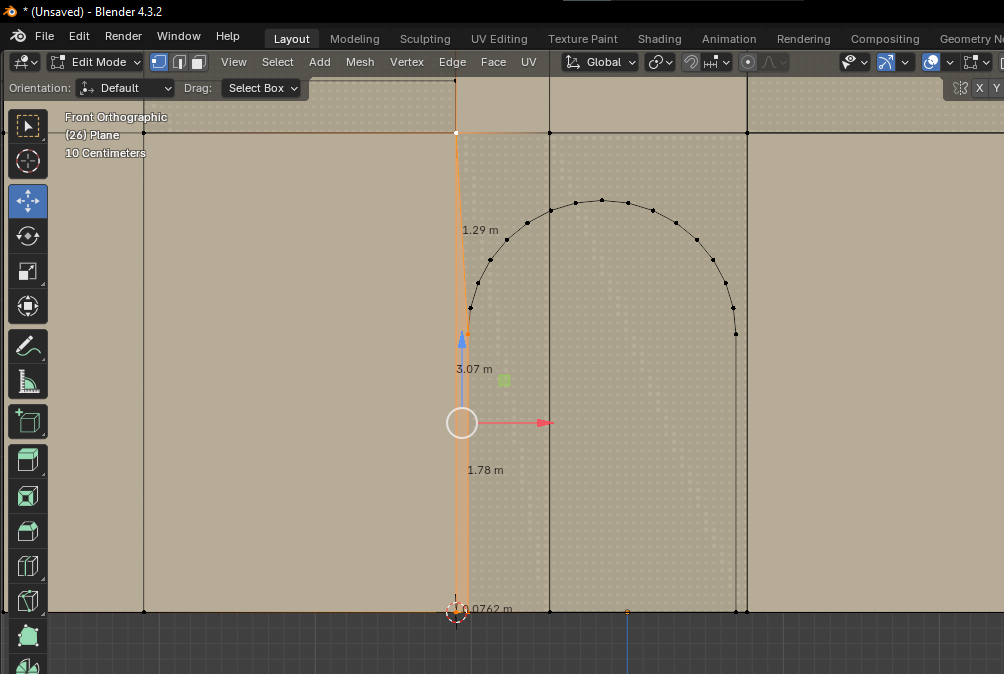Switch to the Sculpting workspace tab
Viewport: 1004px width, 674px height.
(x=425, y=39)
